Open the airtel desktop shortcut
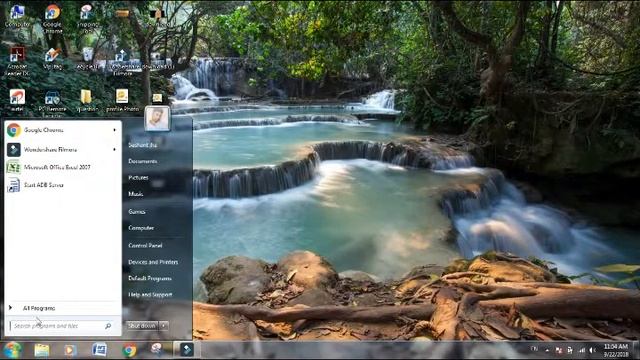Viewport: 640px width, 360px height. click(x=17, y=100)
